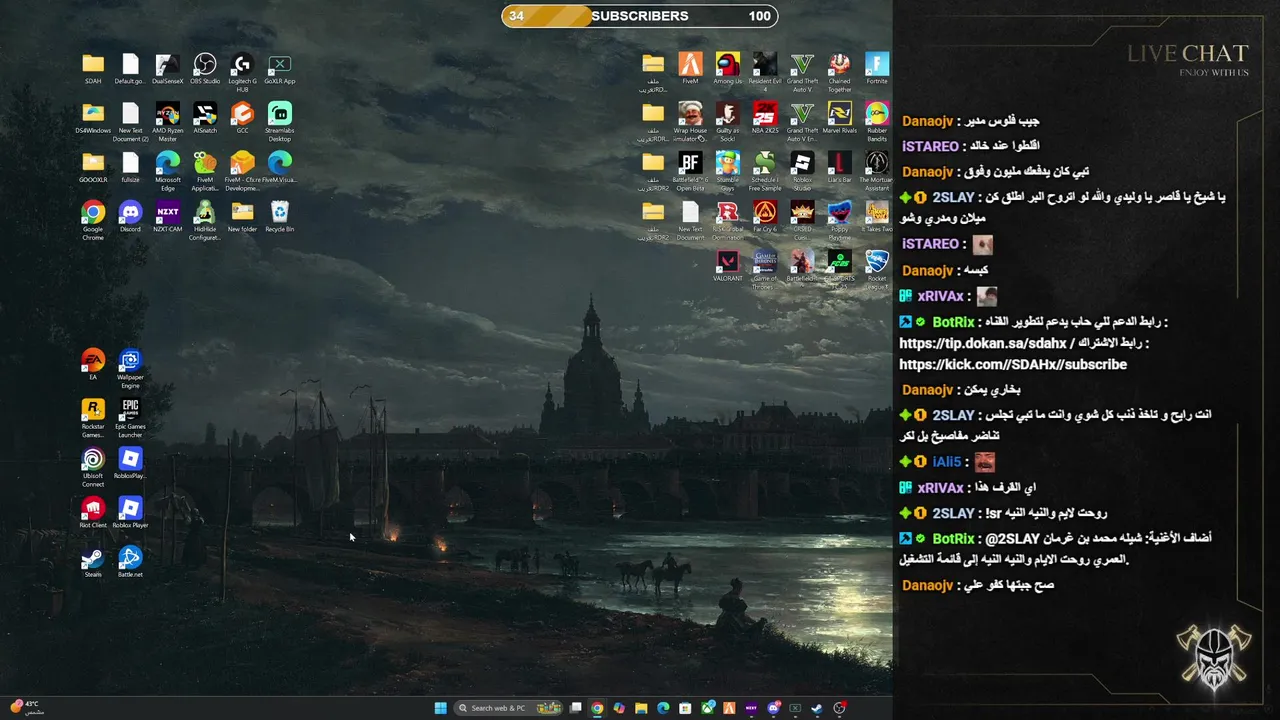
Task: Open the Windows Start menu
Action: [x=441, y=708]
